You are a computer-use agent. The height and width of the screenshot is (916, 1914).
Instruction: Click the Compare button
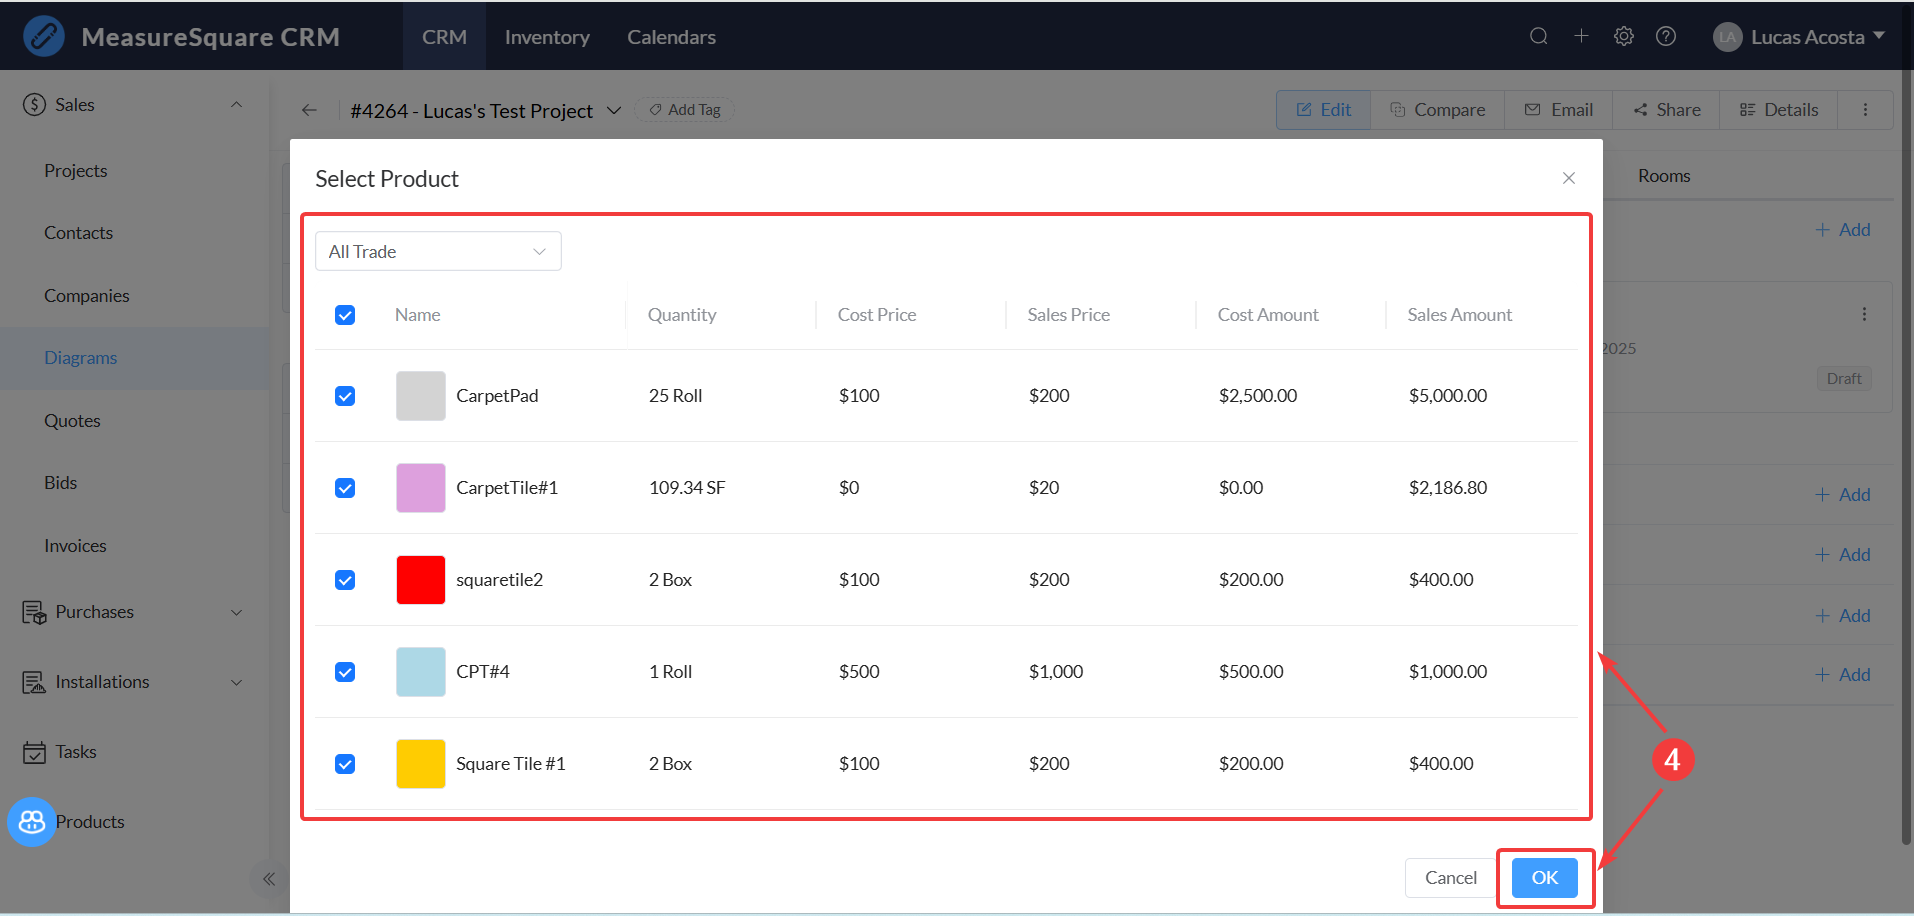click(1437, 110)
